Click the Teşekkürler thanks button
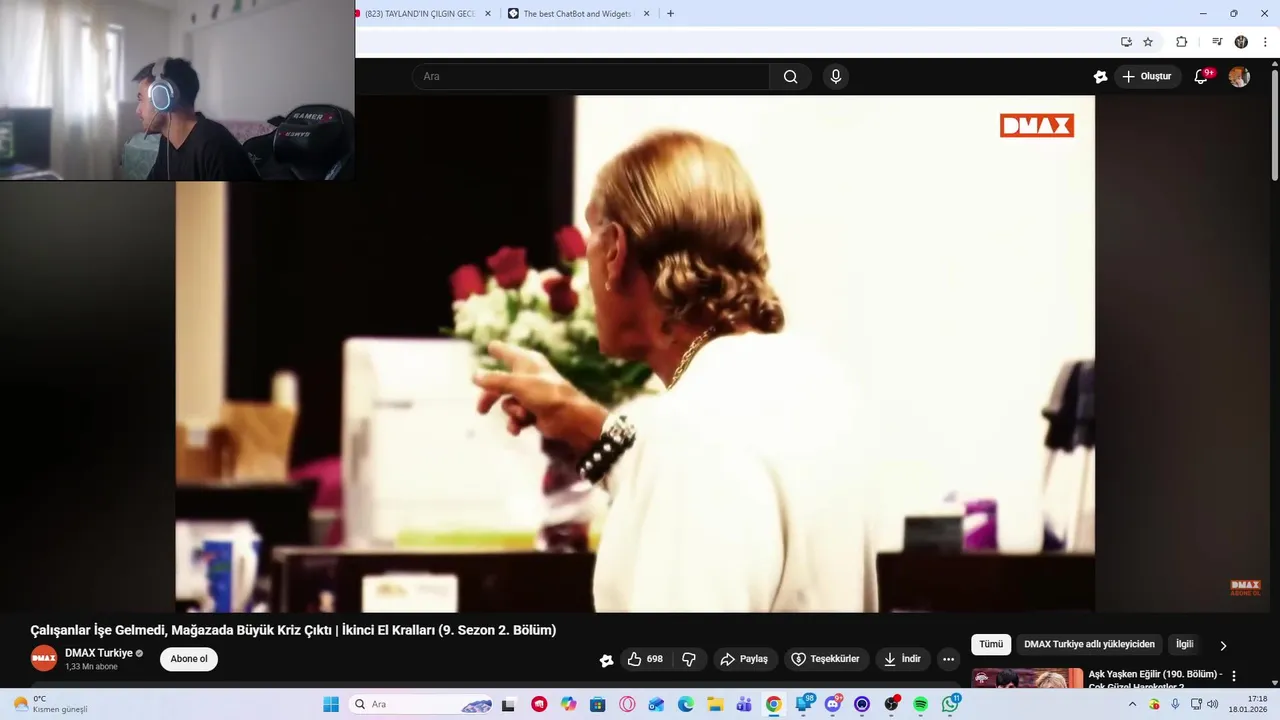Viewport: 1280px width, 720px height. point(825,659)
